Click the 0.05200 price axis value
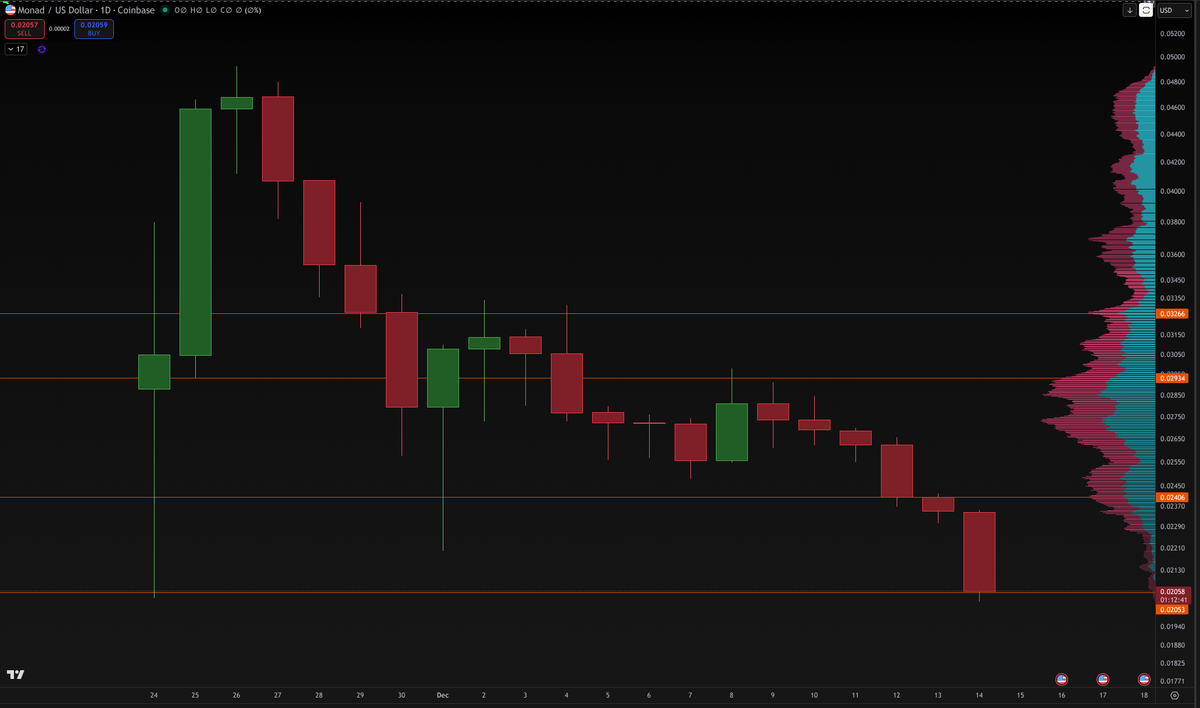The height and width of the screenshot is (708, 1200). (x=1172, y=33)
